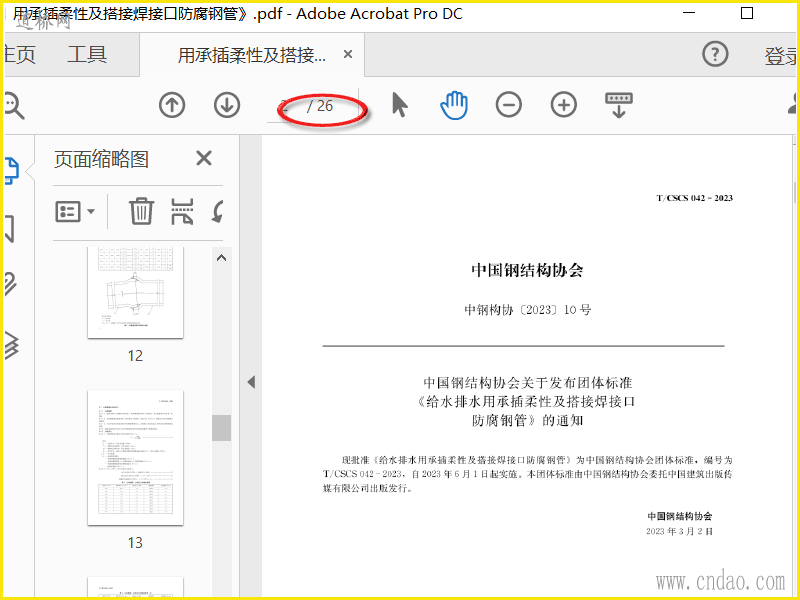Minimize the Acrobat window

[x=689, y=13]
